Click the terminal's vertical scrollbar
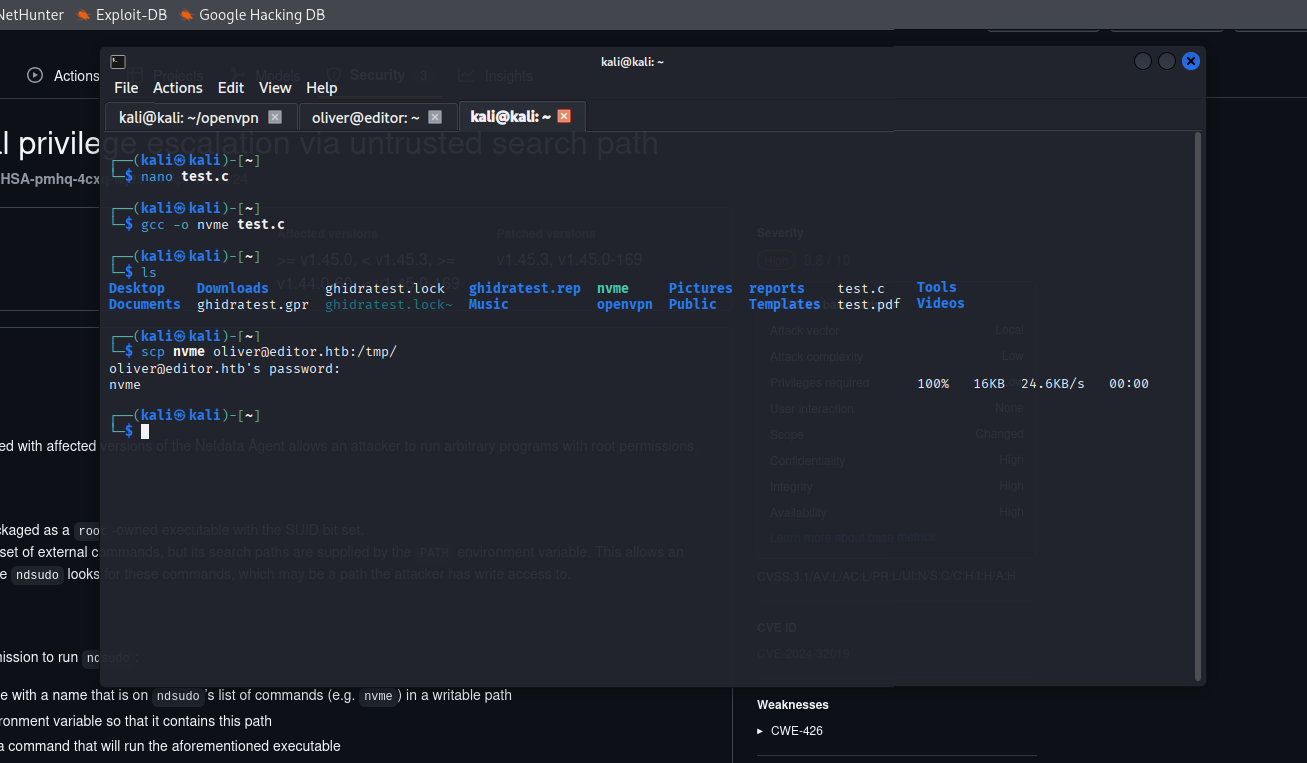The height and width of the screenshot is (763, 1307). tap(1197, 405)
